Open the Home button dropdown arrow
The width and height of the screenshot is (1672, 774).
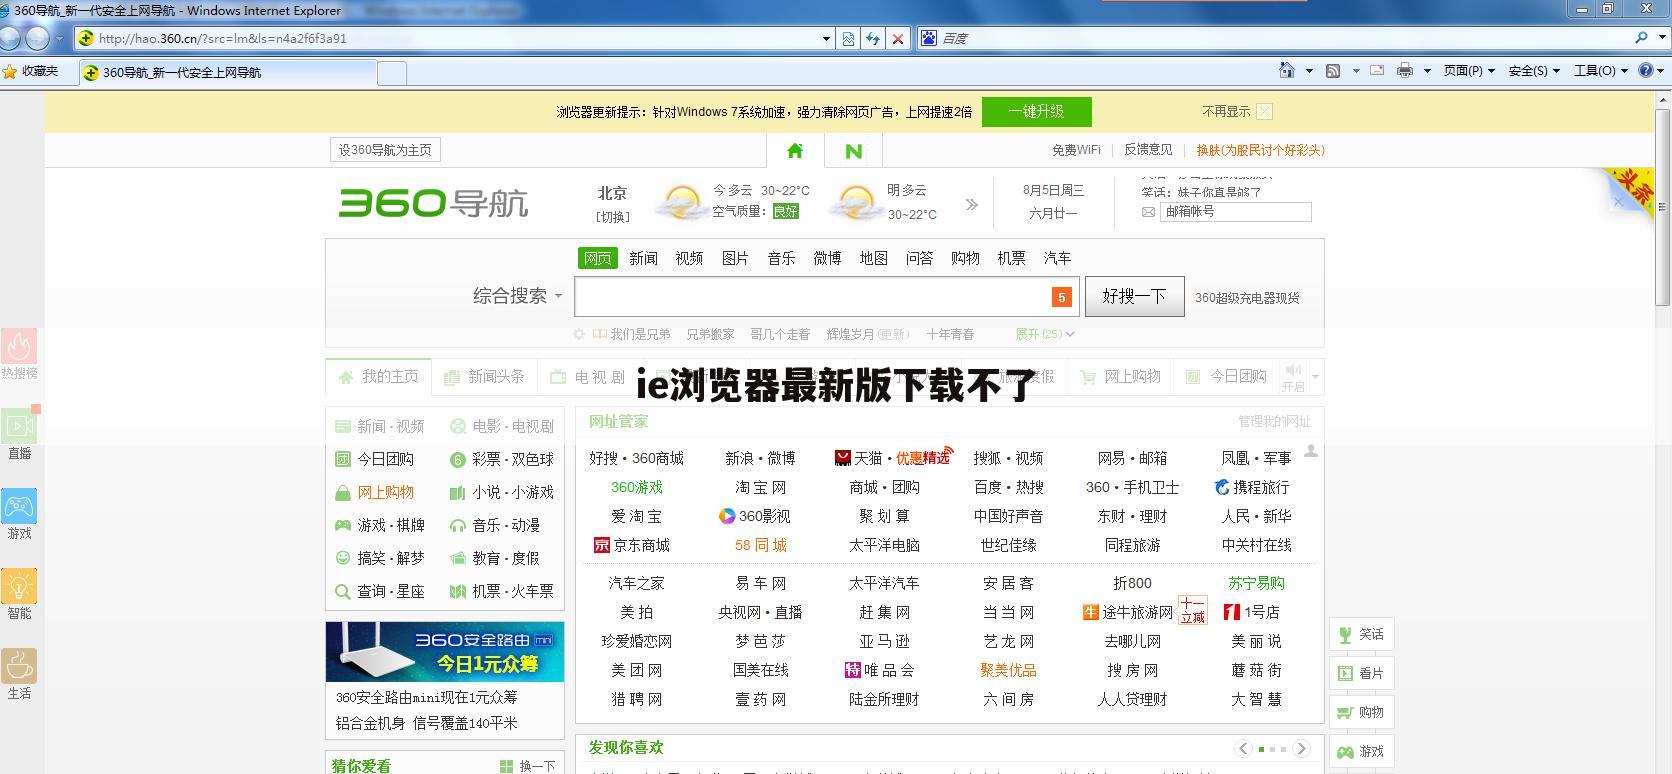coord(1309,70)
